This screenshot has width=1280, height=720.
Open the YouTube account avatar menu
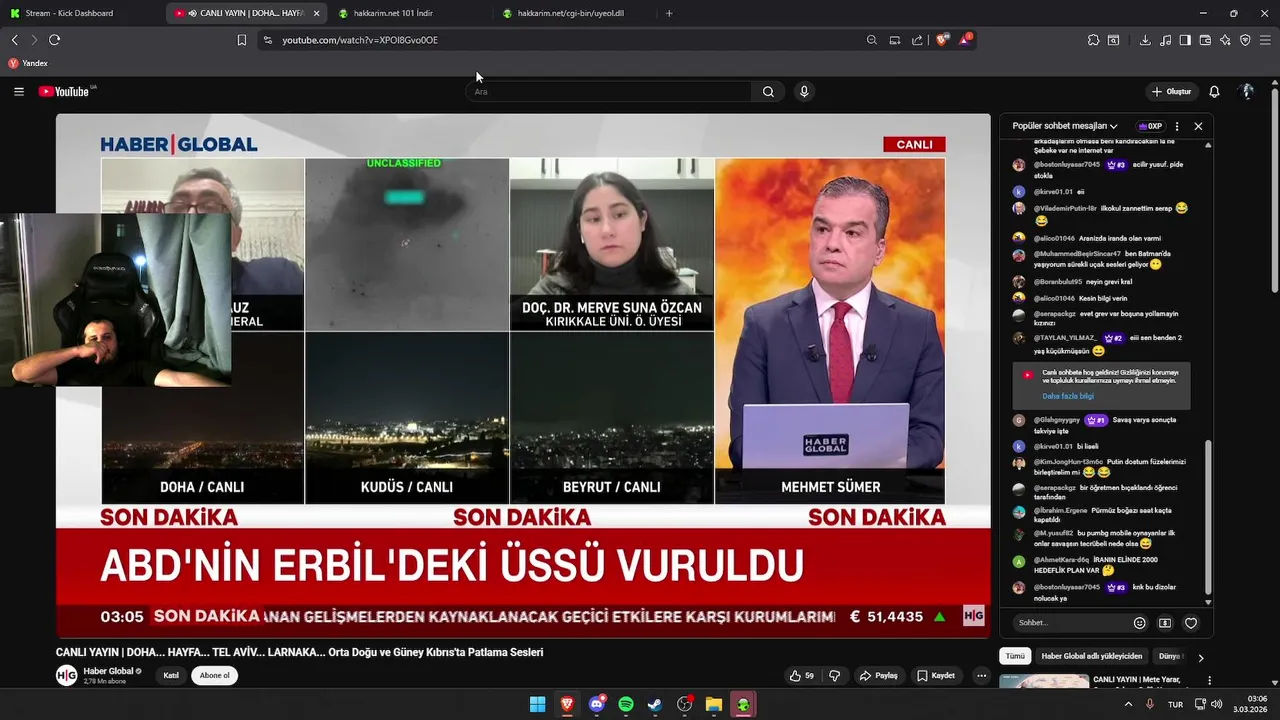tap(1247, 91)
